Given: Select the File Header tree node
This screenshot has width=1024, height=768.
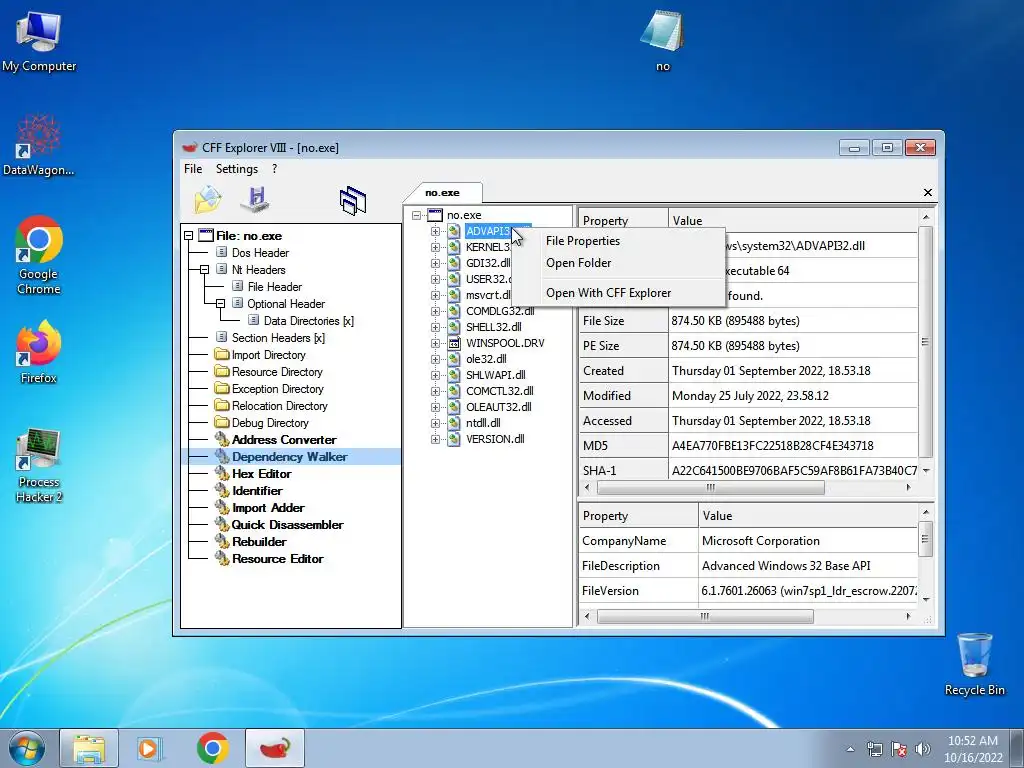Looking at the screenshot, I should coord(274,287).
